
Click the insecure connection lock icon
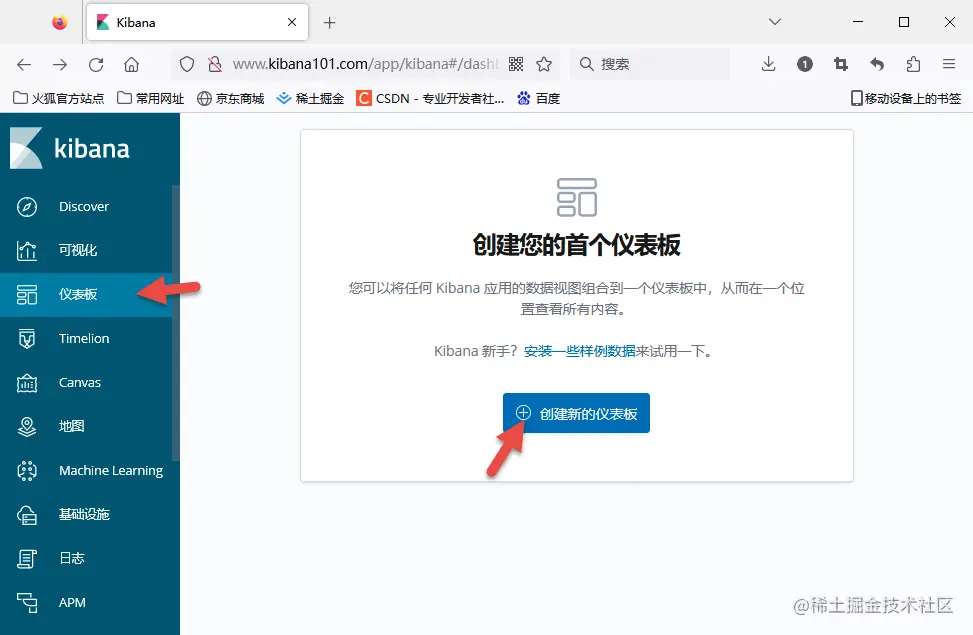215,64
